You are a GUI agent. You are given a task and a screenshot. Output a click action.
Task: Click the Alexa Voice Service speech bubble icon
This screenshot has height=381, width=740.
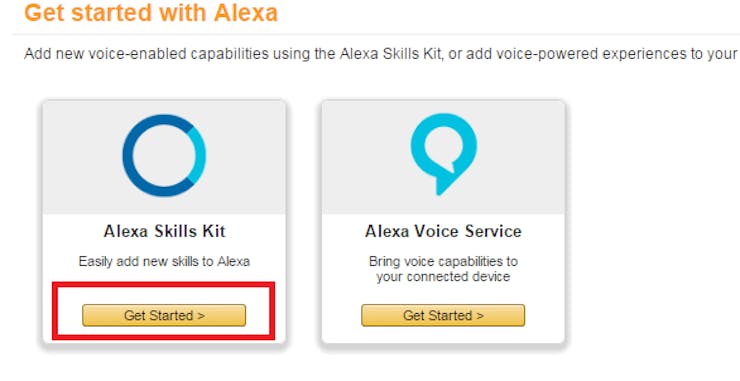(443, 154)
